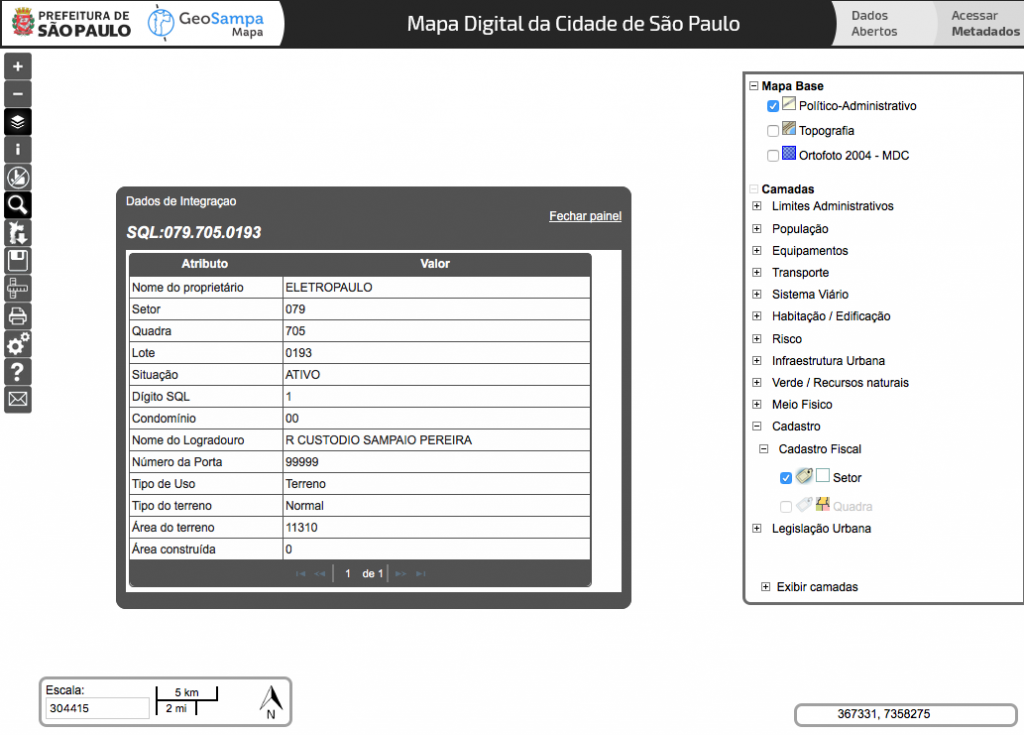1024x735 pixels.
Task: Click the save map icon
Action: tap(17, 261)
